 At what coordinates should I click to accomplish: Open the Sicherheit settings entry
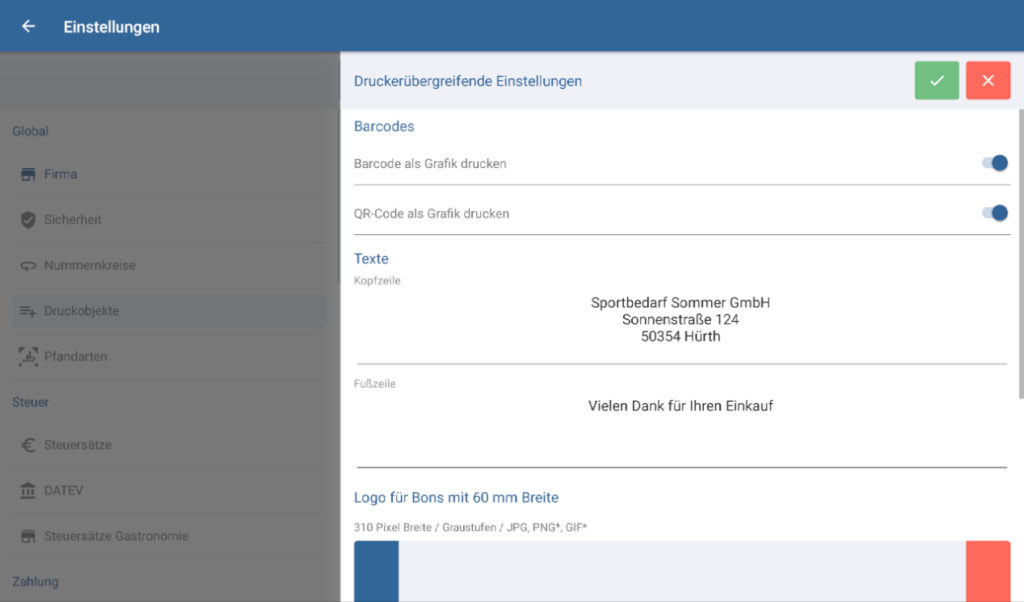tap(73, 220)
